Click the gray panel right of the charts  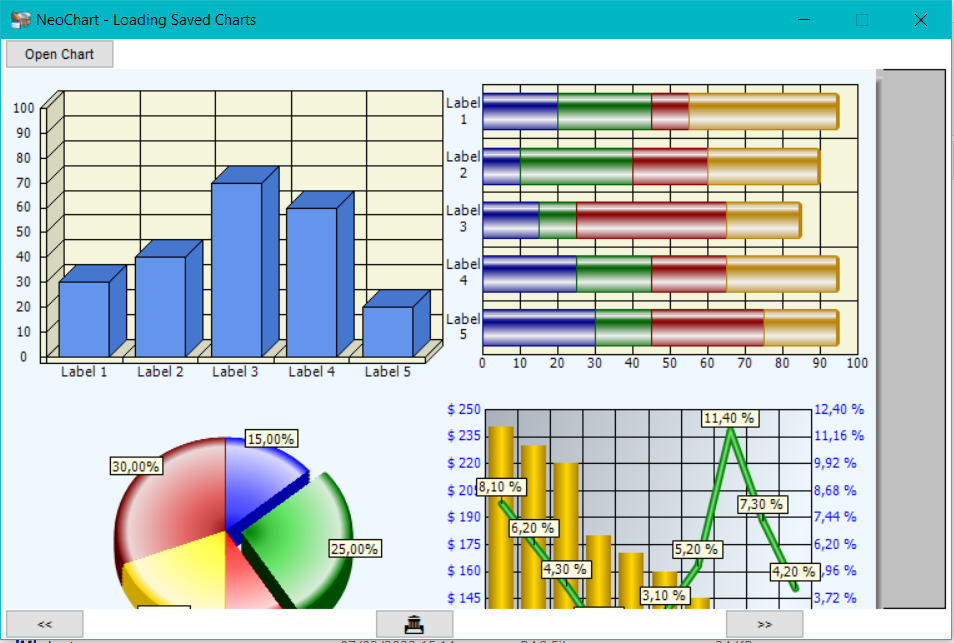(x=911, y=338)
